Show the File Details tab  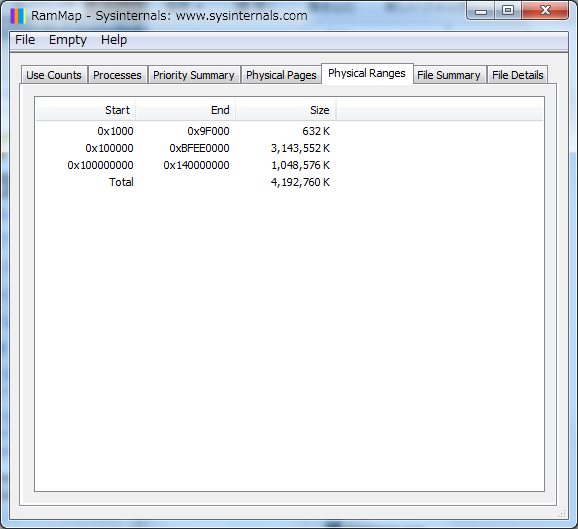[x=518, y=75]
